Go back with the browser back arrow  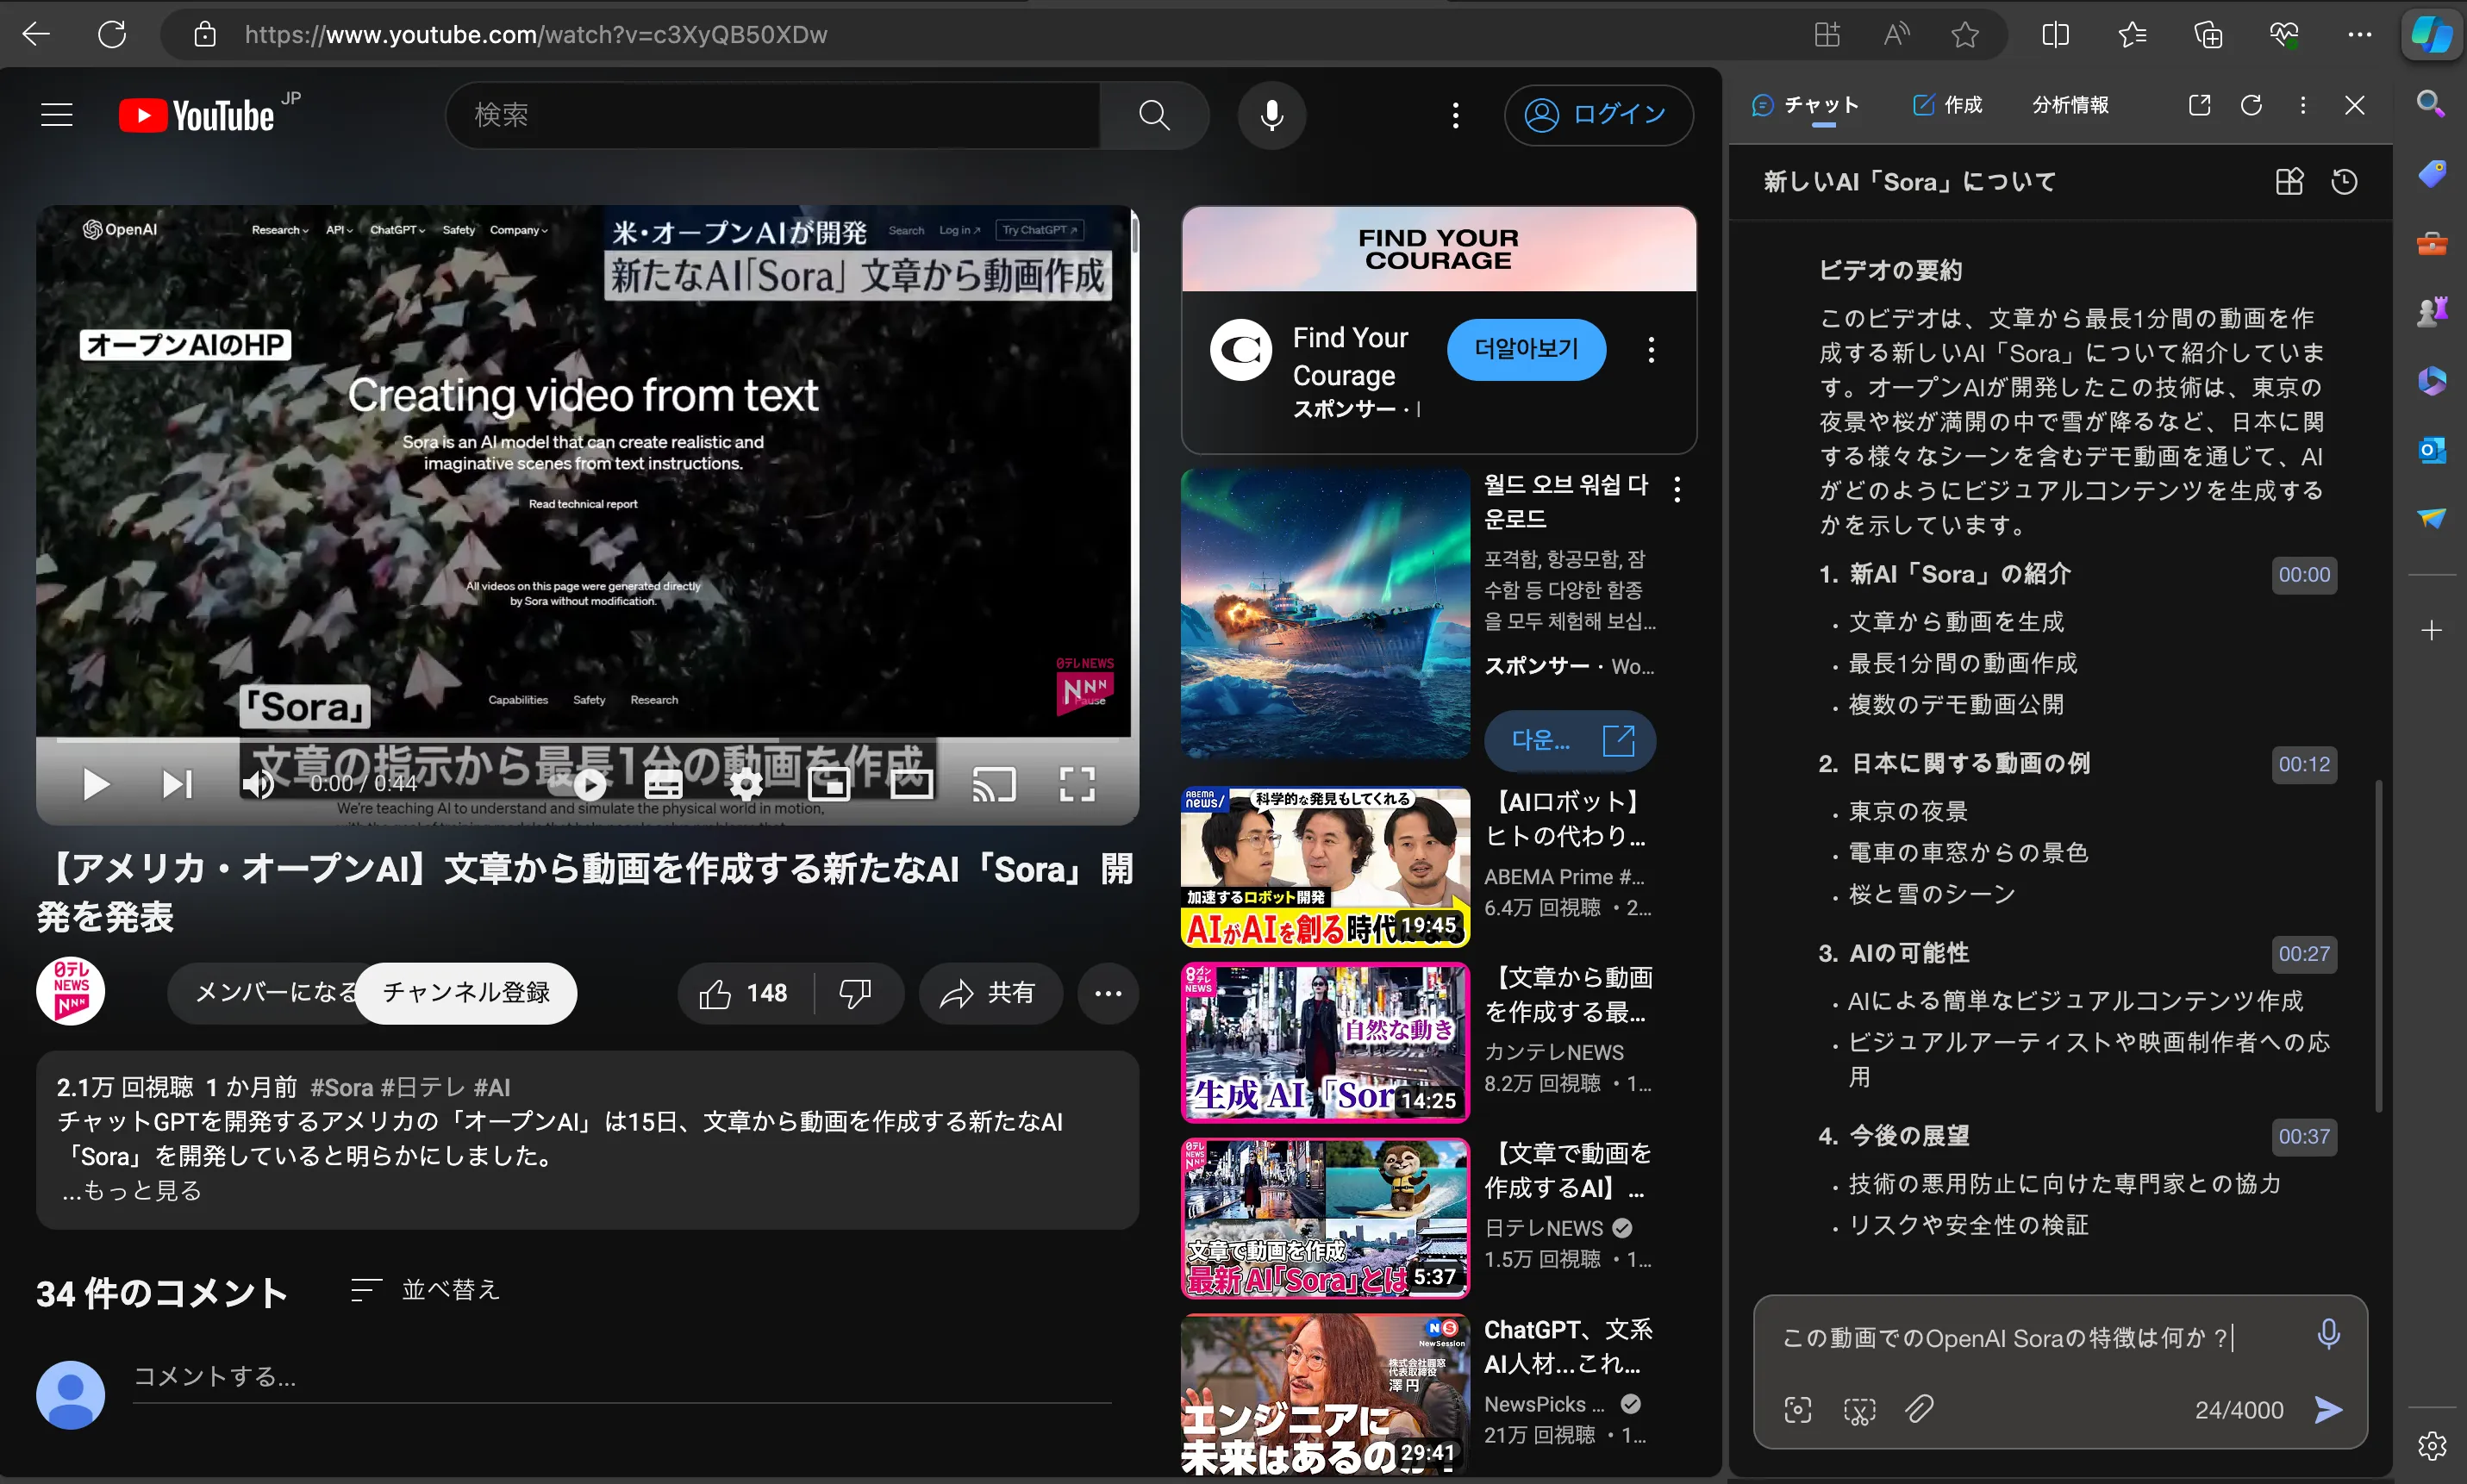pyautogui.click(x=37, y=35)
